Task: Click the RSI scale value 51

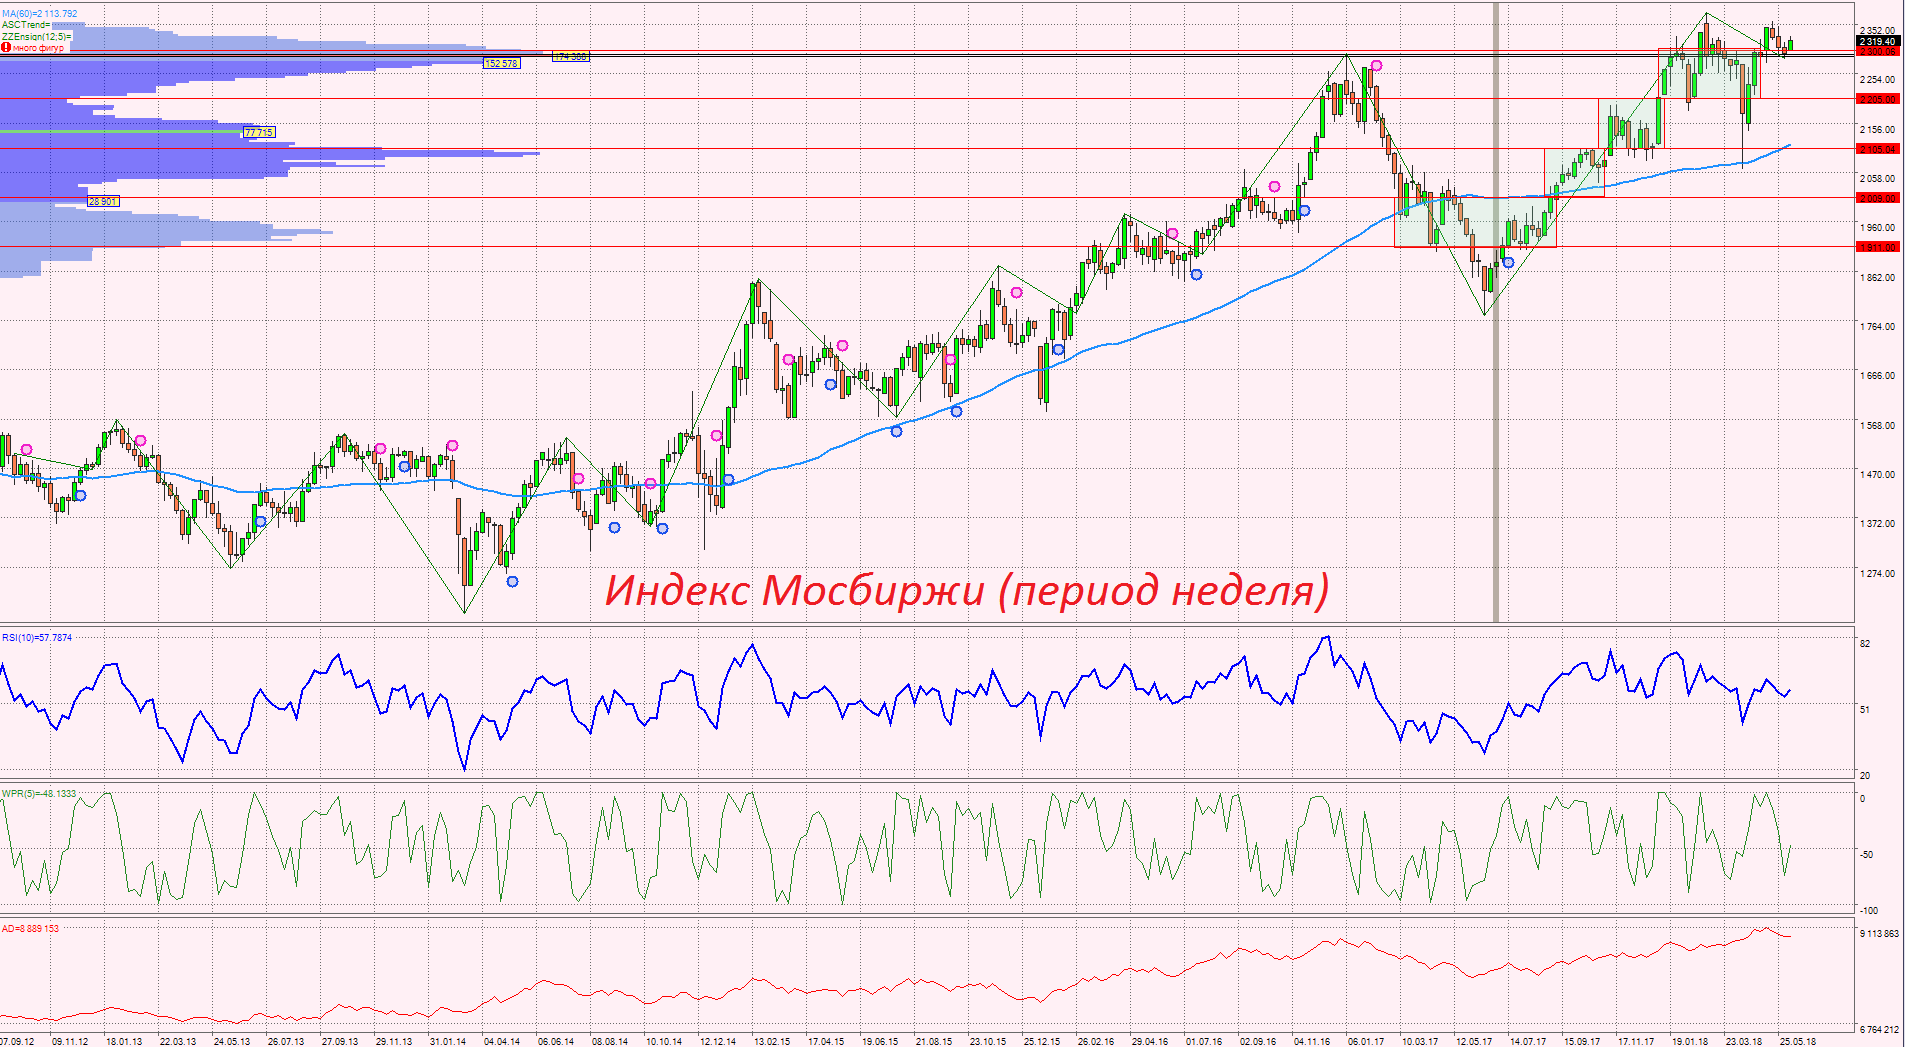Action: [x=1865, y=709]
